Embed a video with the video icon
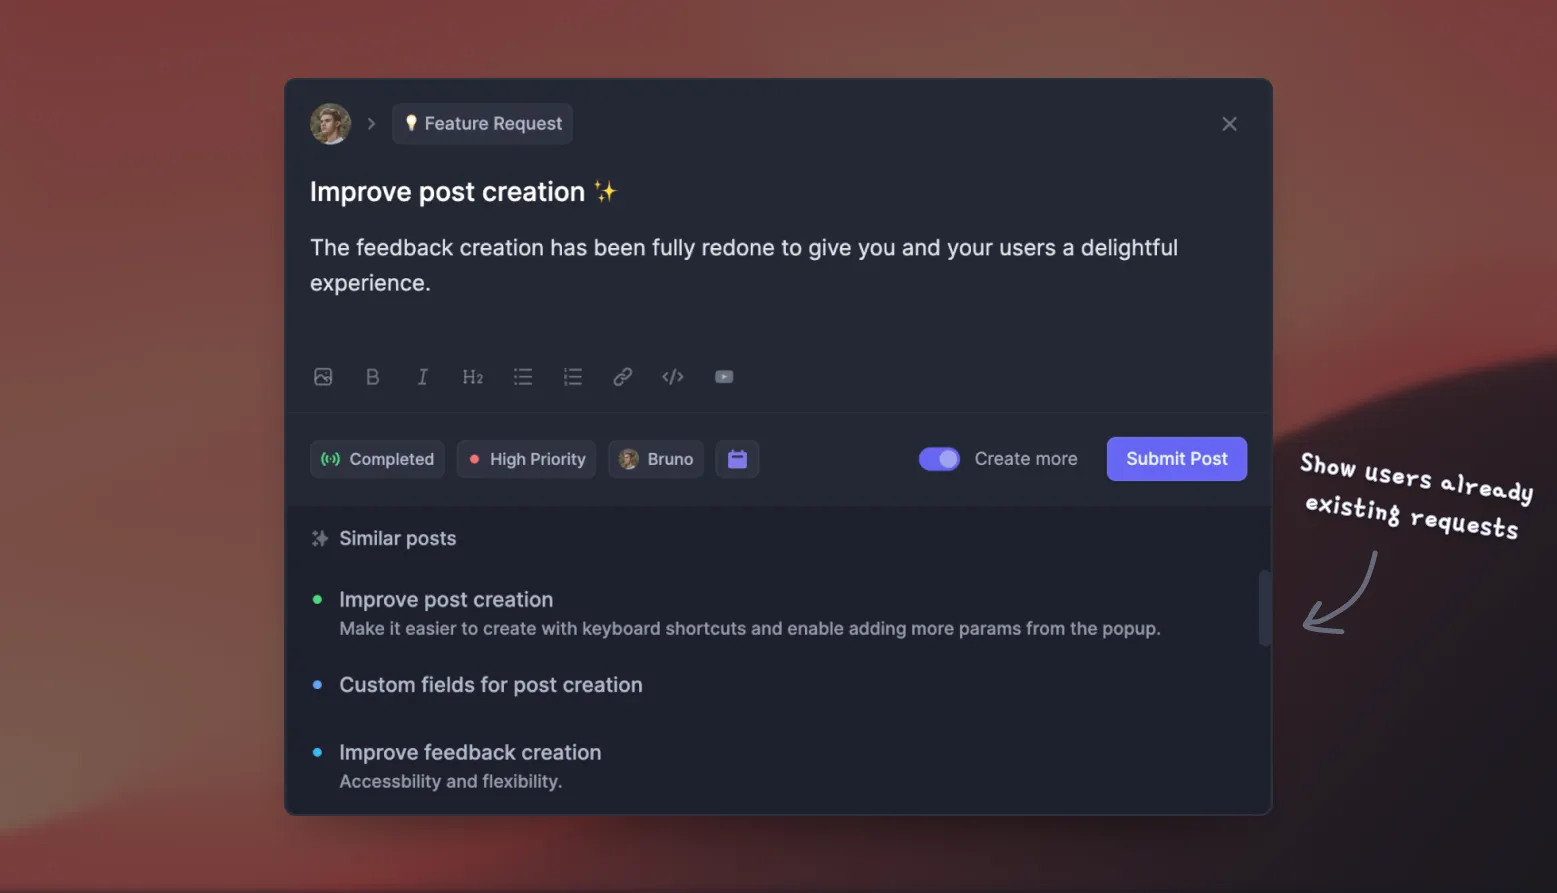The image size is (1557, 893). click(724, 377)
